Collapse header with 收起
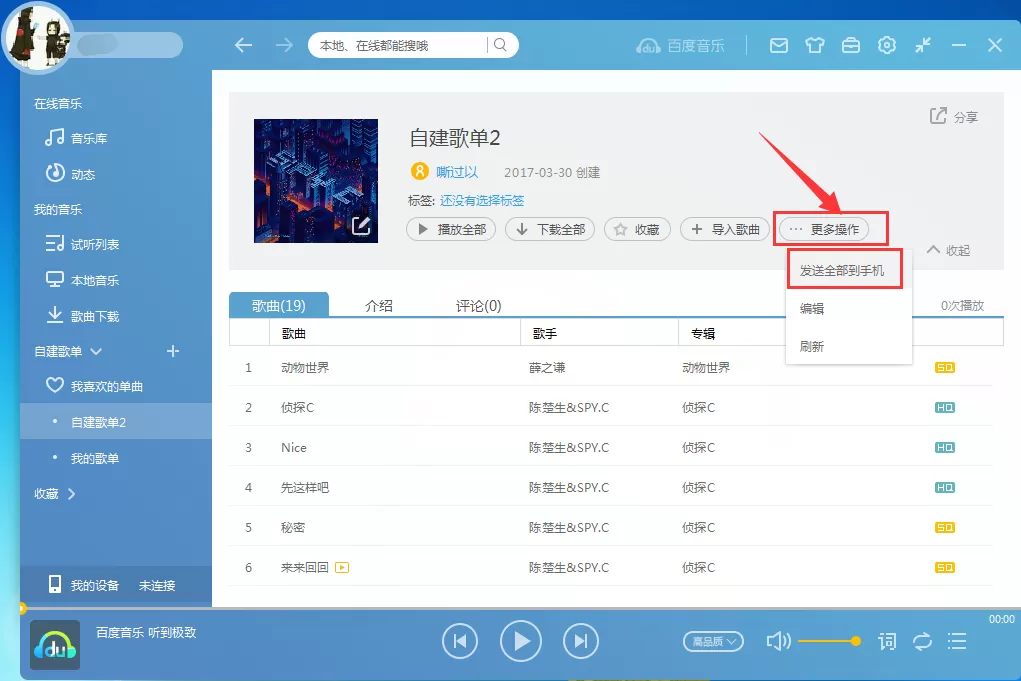 (949, 250)
